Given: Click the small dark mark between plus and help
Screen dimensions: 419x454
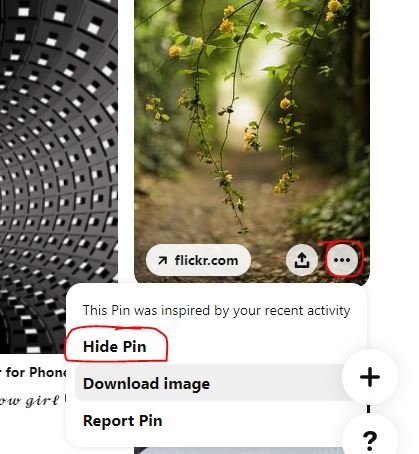Looking at the screenshot, I should point(368,409).
